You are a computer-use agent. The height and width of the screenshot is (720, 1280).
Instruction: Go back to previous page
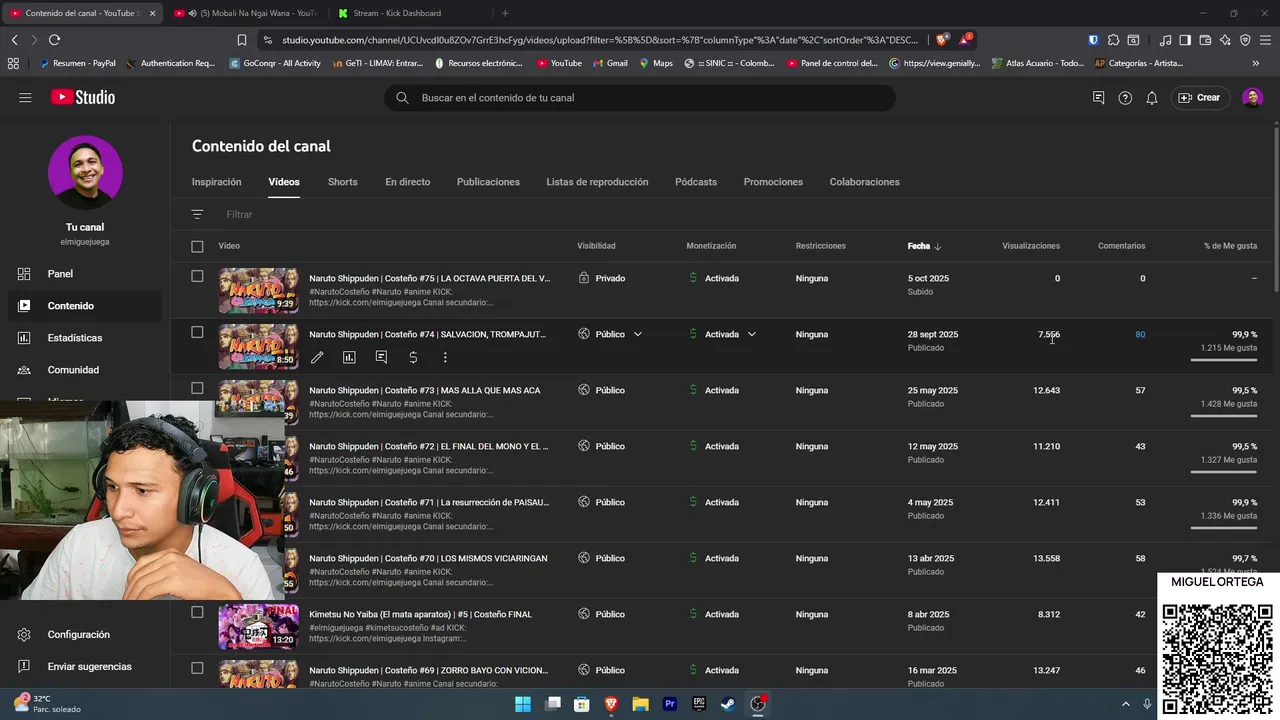pos(14,40)
